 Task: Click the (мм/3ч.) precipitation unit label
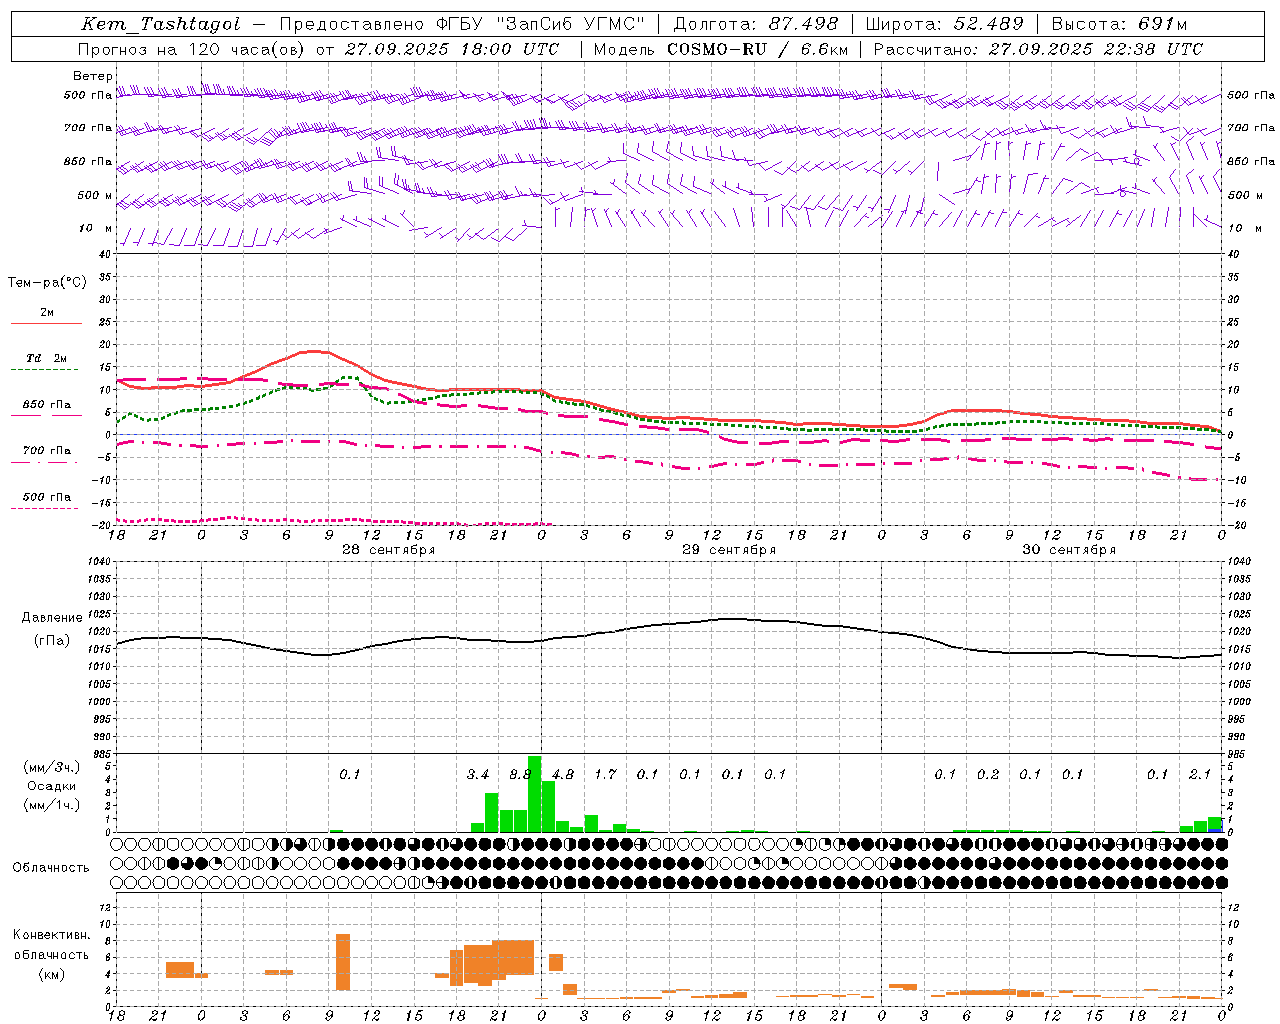coord(51,767)
